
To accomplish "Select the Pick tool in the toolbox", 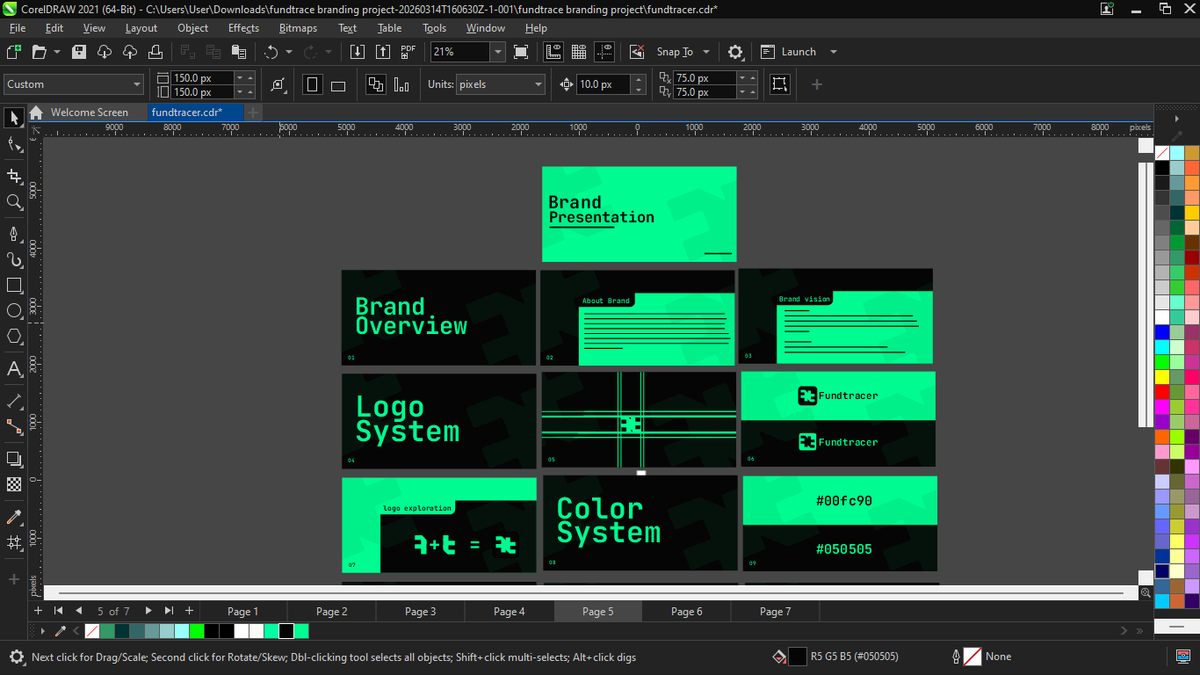I will coord(14,118).
